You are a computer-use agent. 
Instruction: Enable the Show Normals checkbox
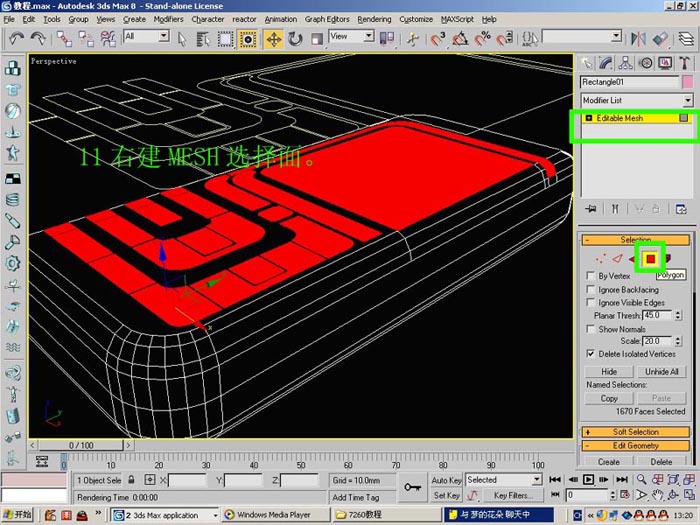click(591, 329)
